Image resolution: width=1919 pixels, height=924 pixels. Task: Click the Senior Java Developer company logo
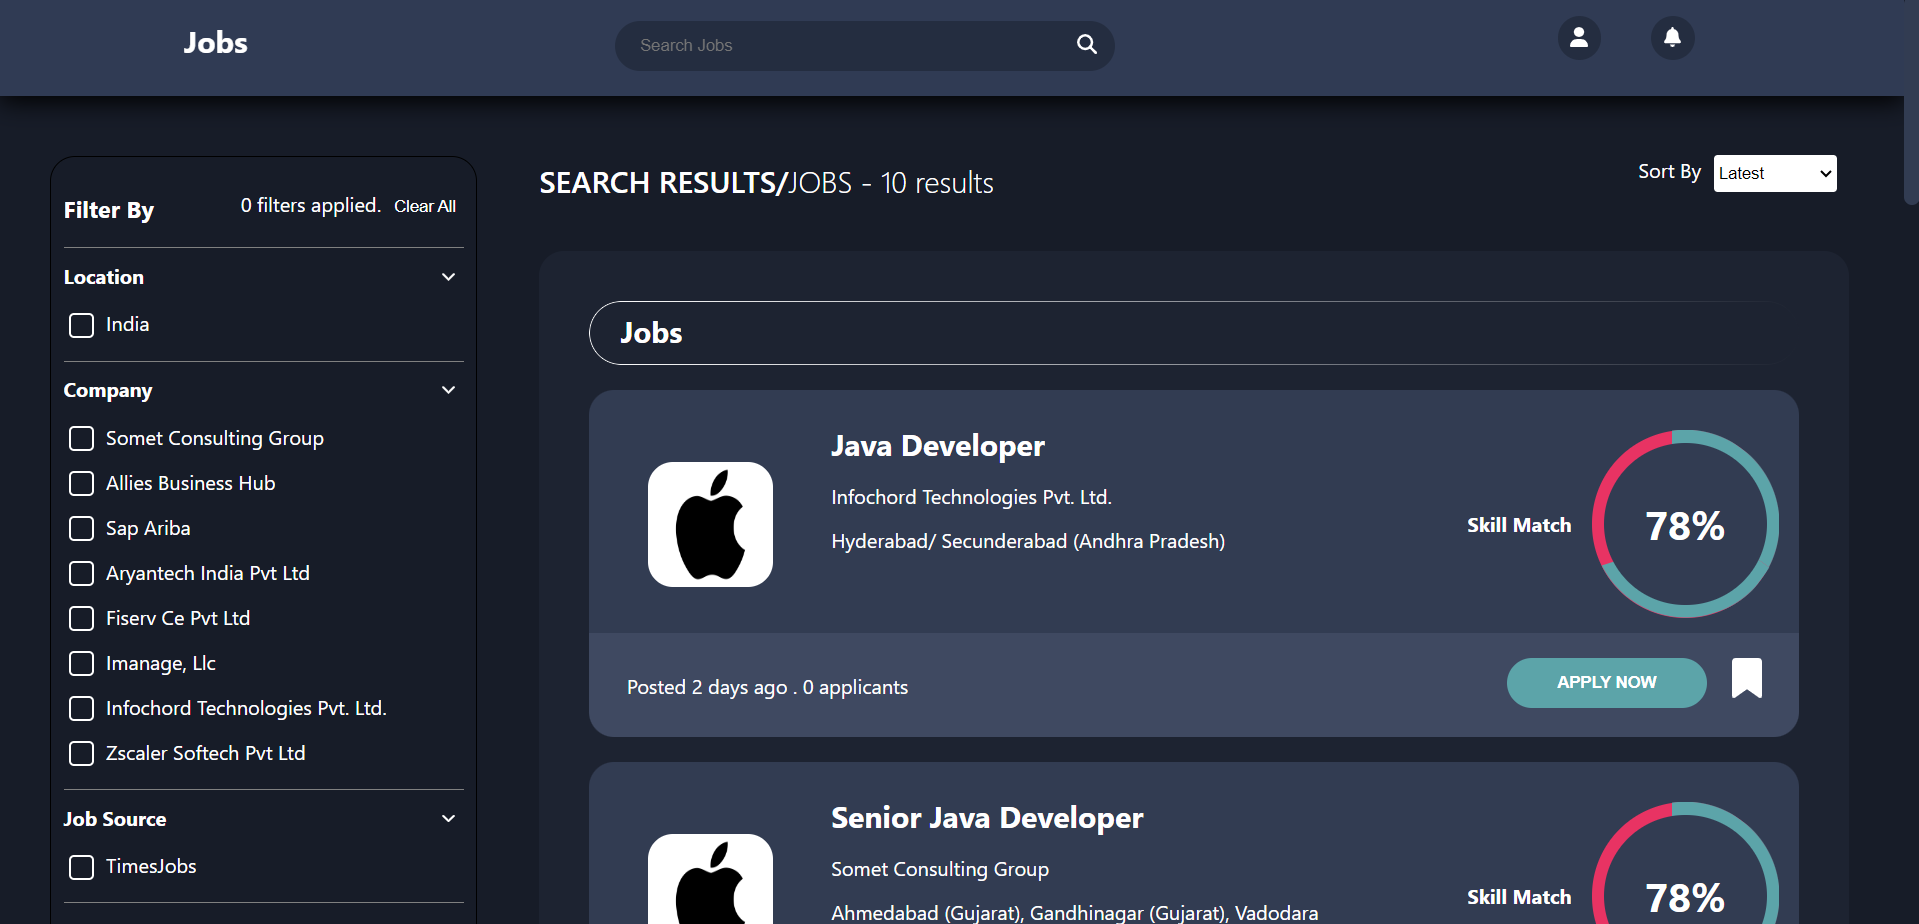coord(710,879)
